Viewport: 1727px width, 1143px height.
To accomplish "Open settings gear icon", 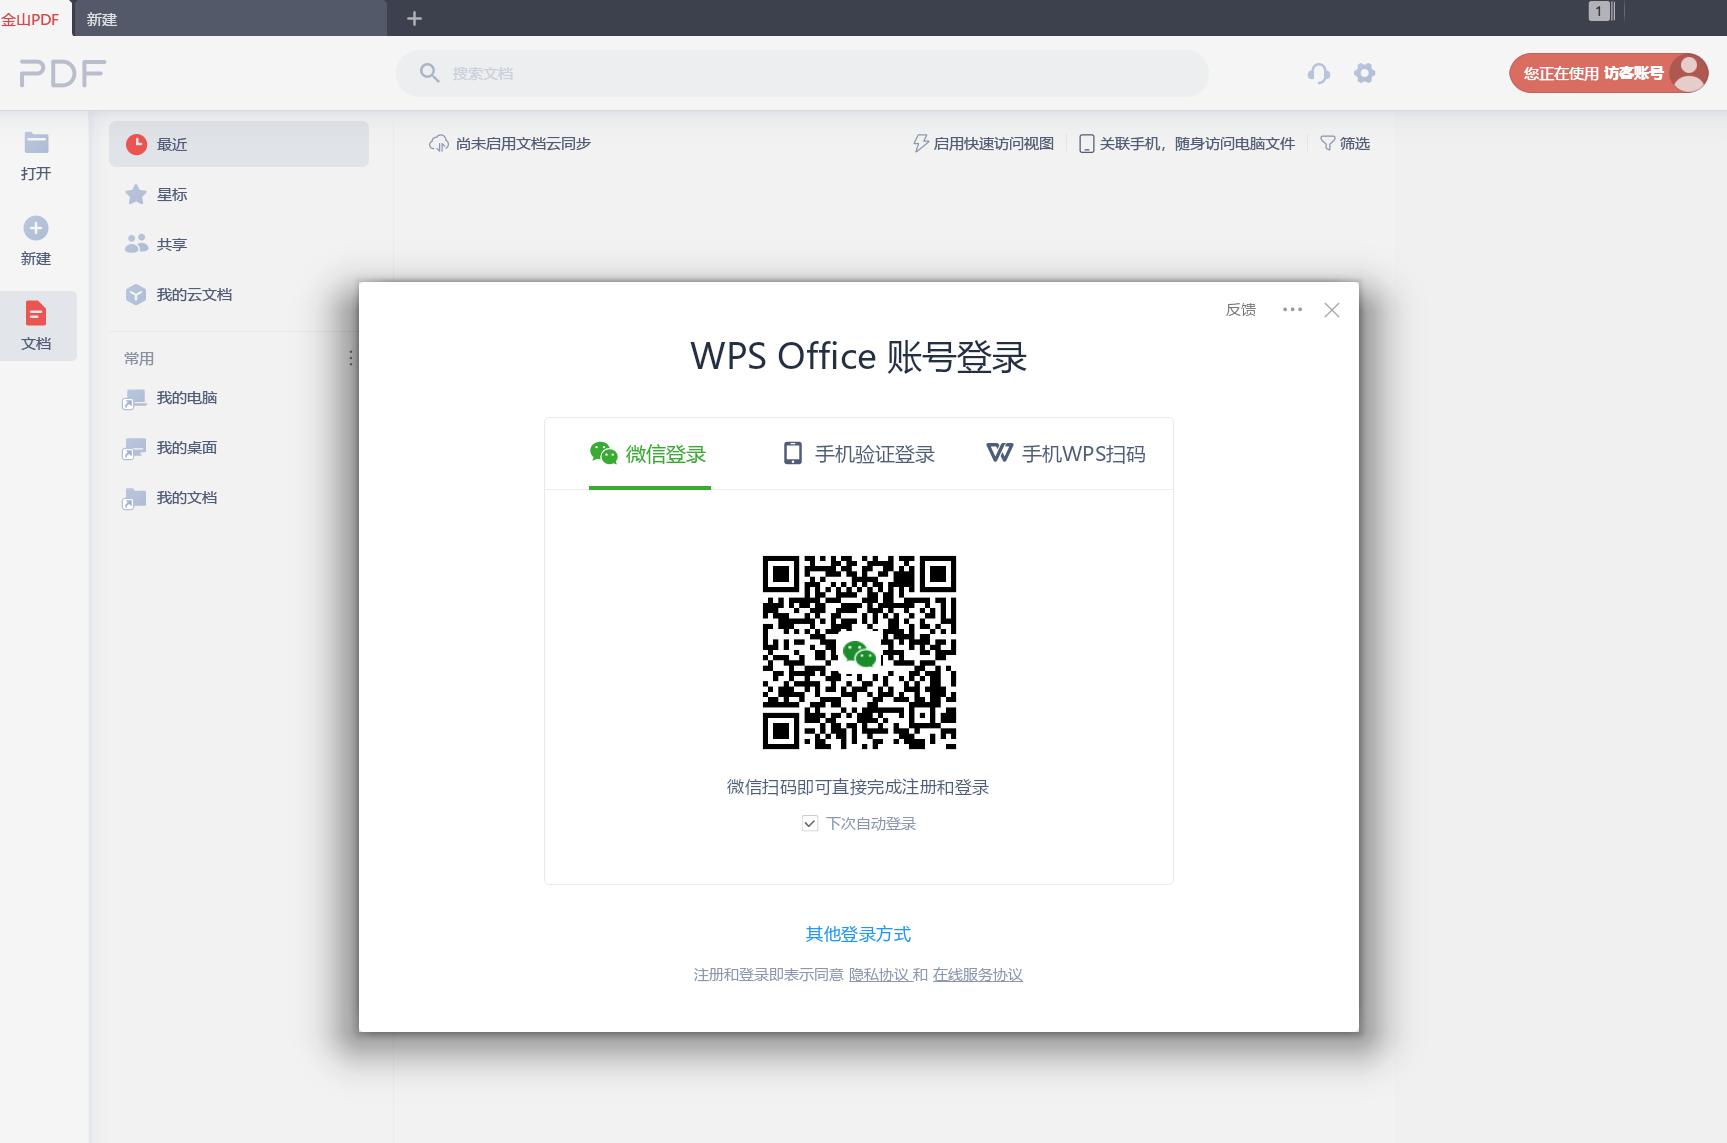I will (1365, 73).
